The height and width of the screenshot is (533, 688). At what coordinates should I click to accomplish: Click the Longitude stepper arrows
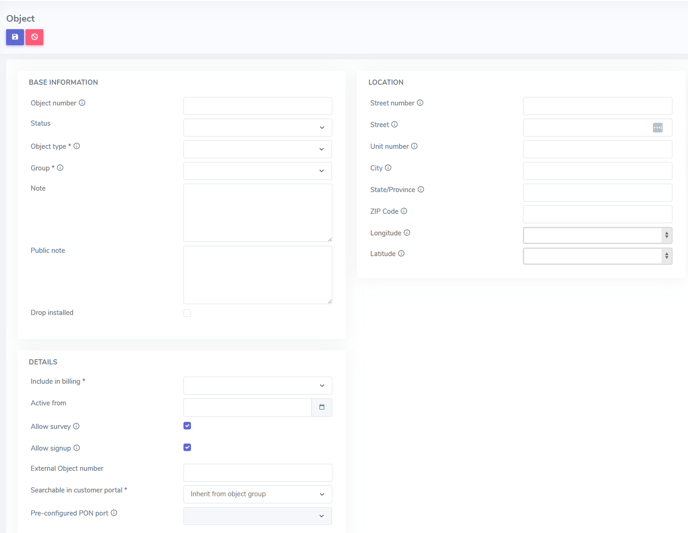click(666, 235)
